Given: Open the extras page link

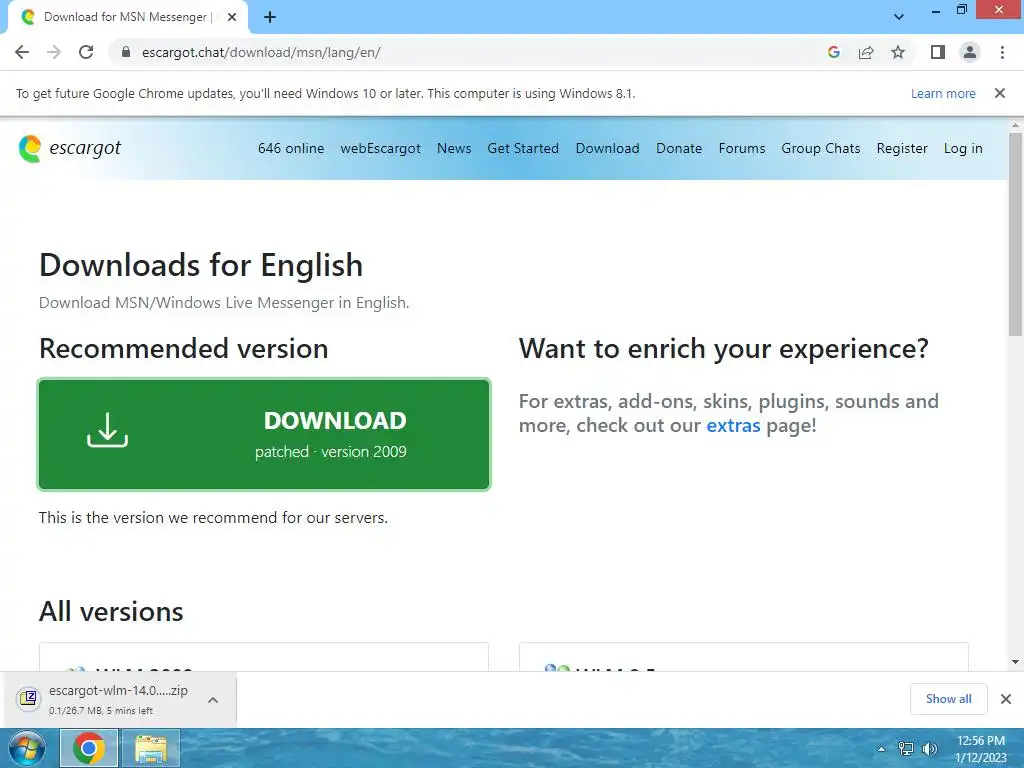Looking at the screenshot, I should point(733,426).
